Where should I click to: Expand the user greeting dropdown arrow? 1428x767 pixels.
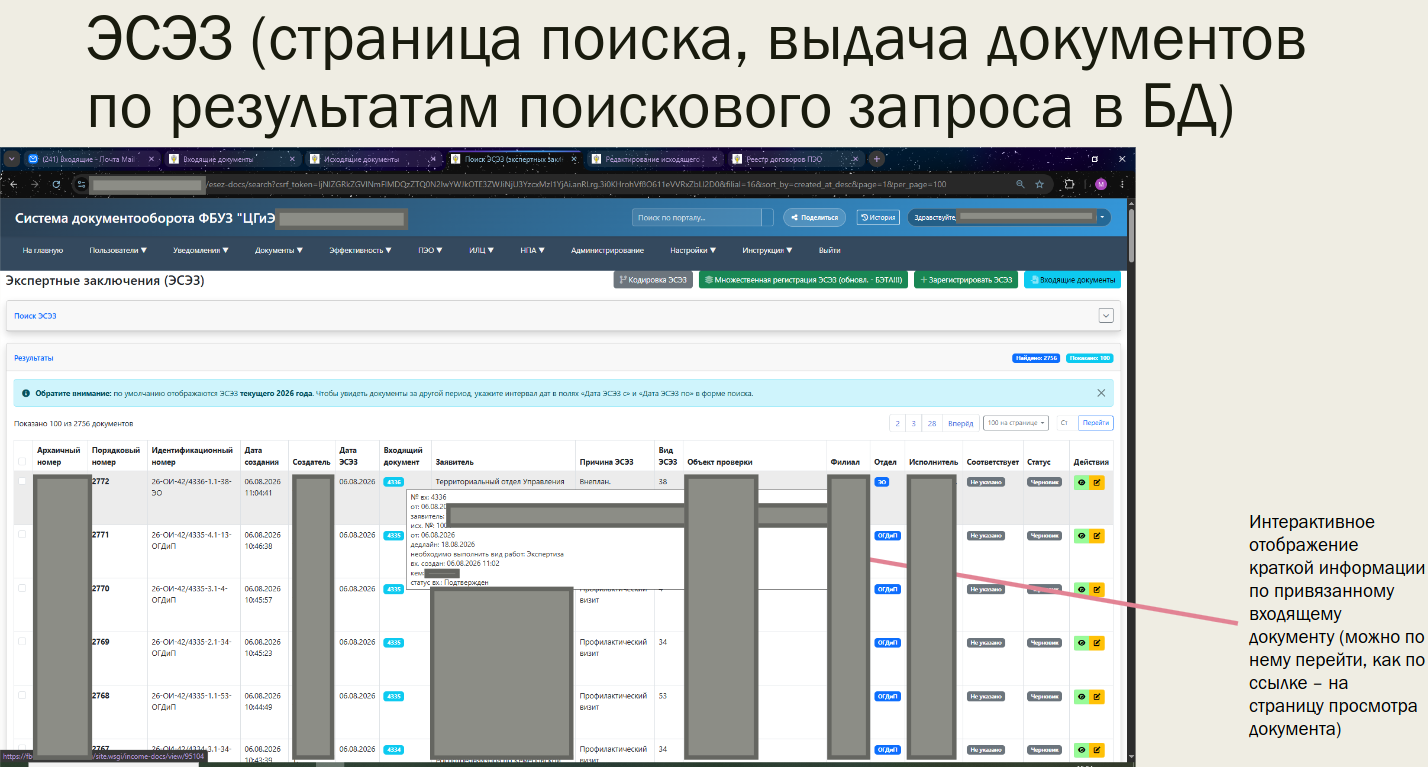coord(1102,216)
